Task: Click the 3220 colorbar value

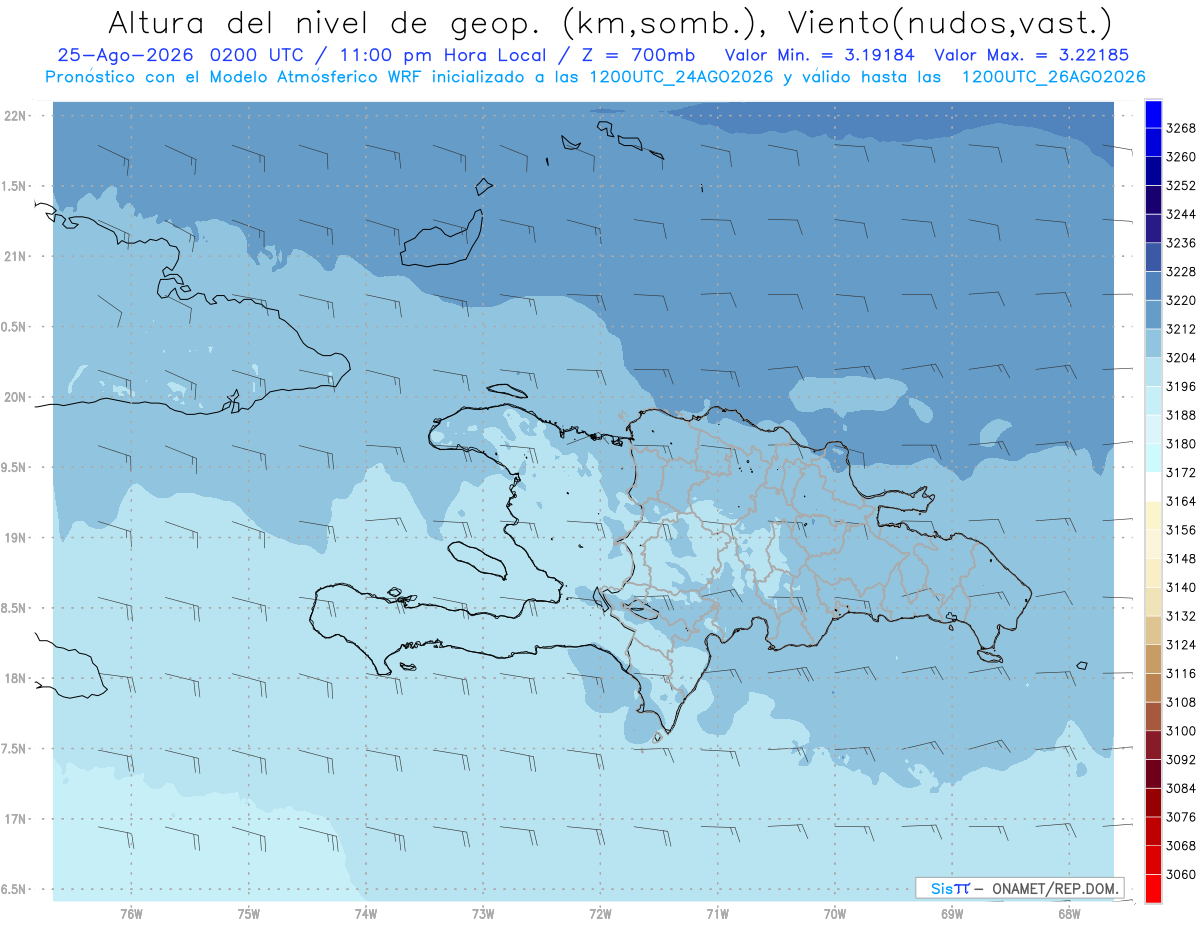Action: click(1181, 300)
